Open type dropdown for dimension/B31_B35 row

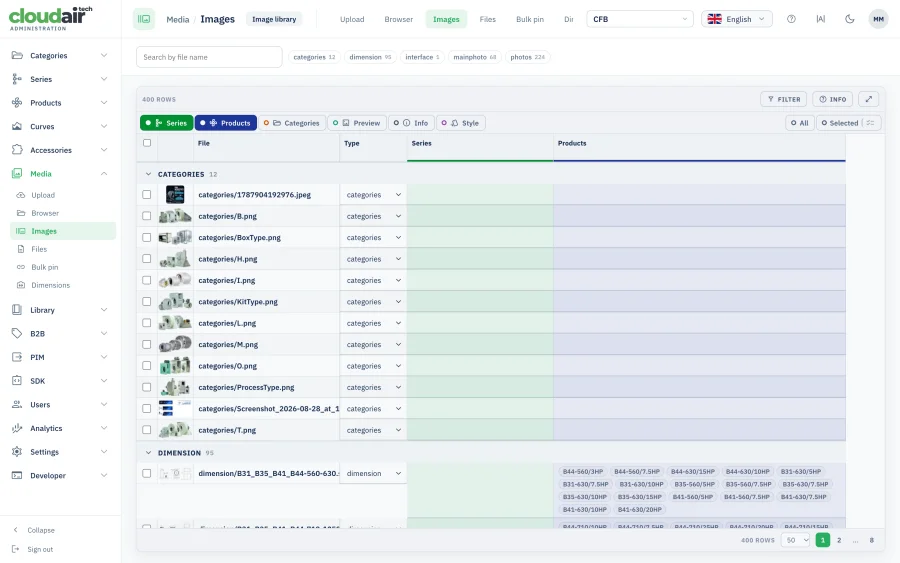373,473
